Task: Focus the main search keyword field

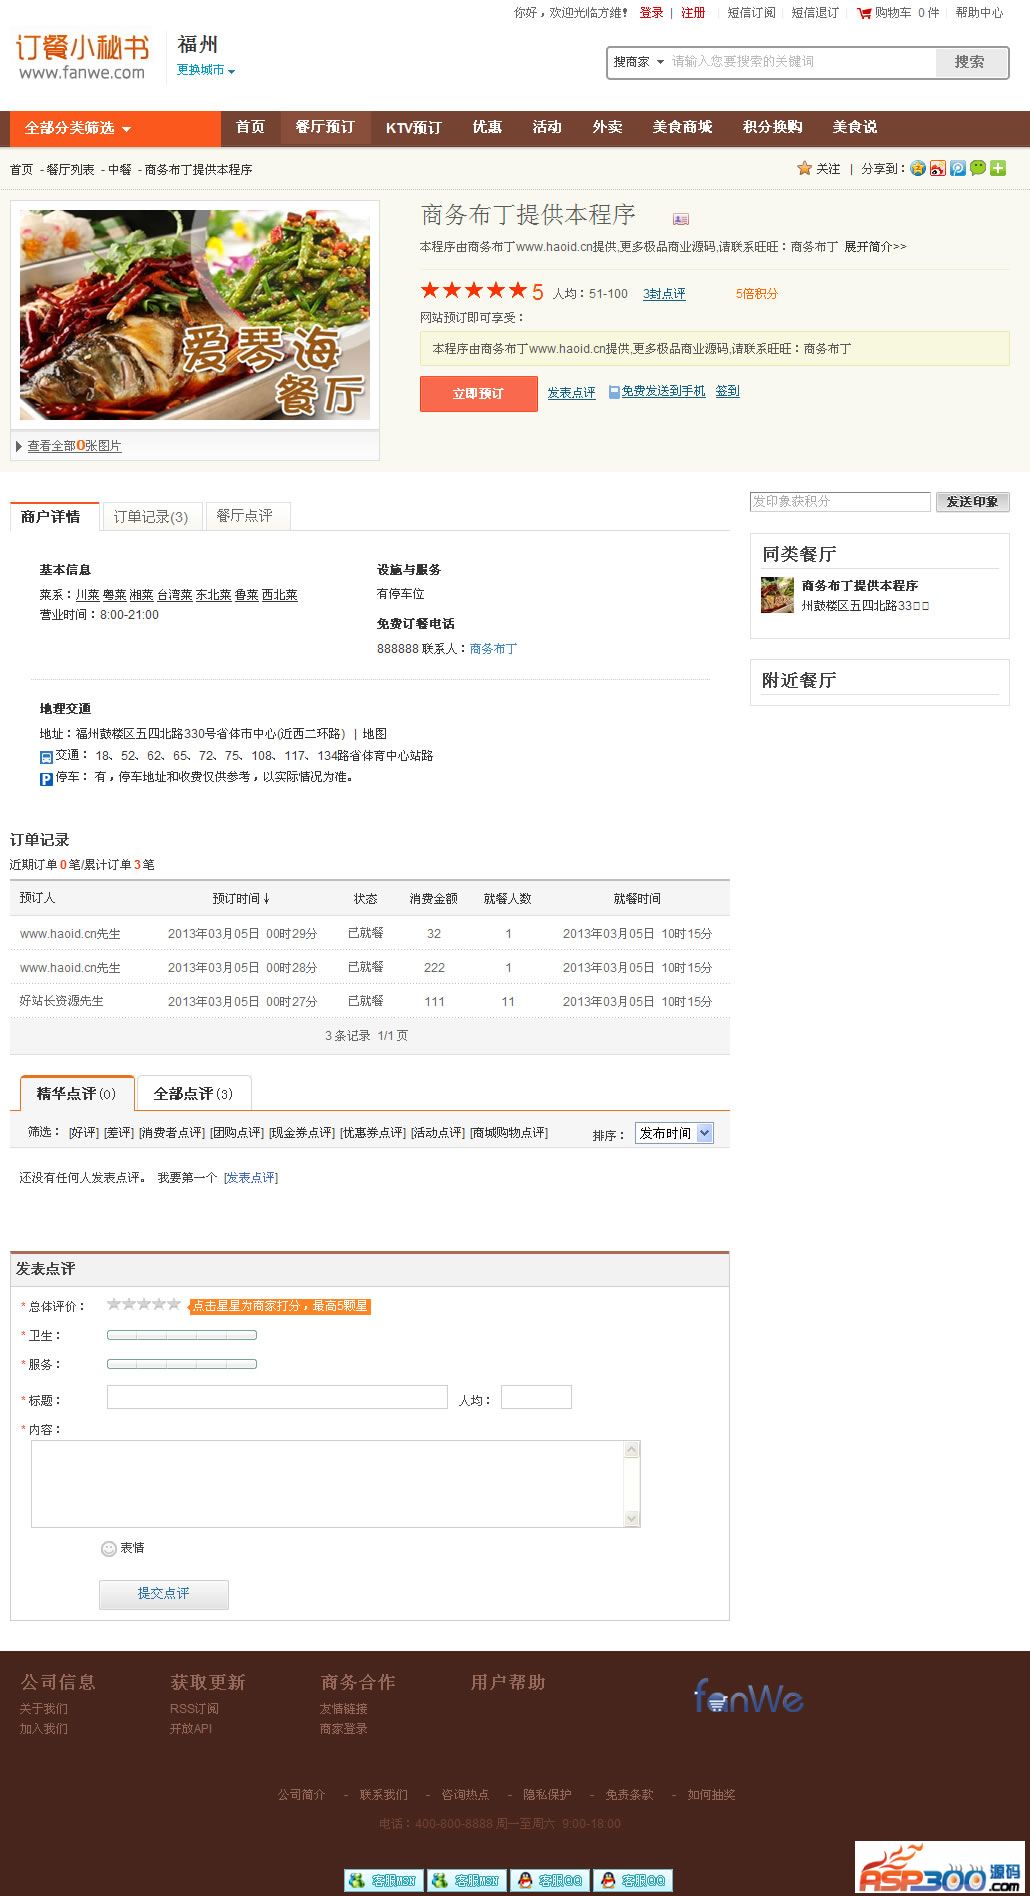Action: [801, 62]
